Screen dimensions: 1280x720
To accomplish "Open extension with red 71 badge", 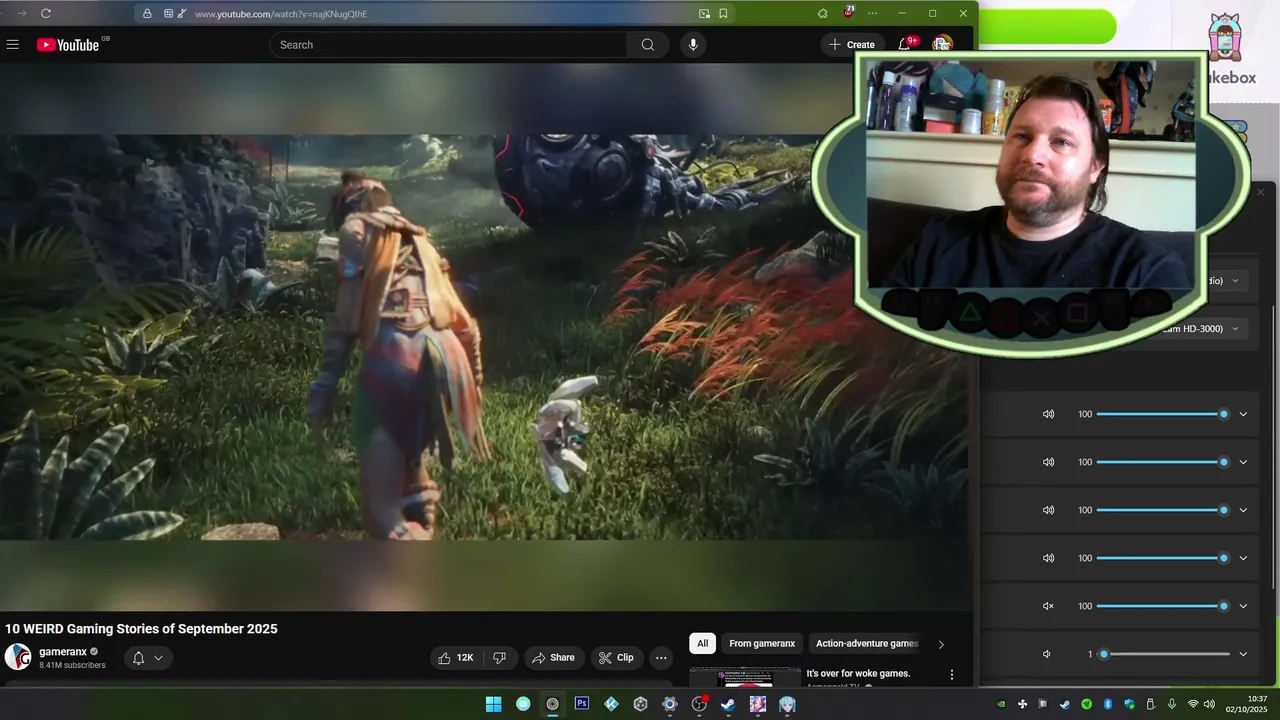I will tap(848, 13).
